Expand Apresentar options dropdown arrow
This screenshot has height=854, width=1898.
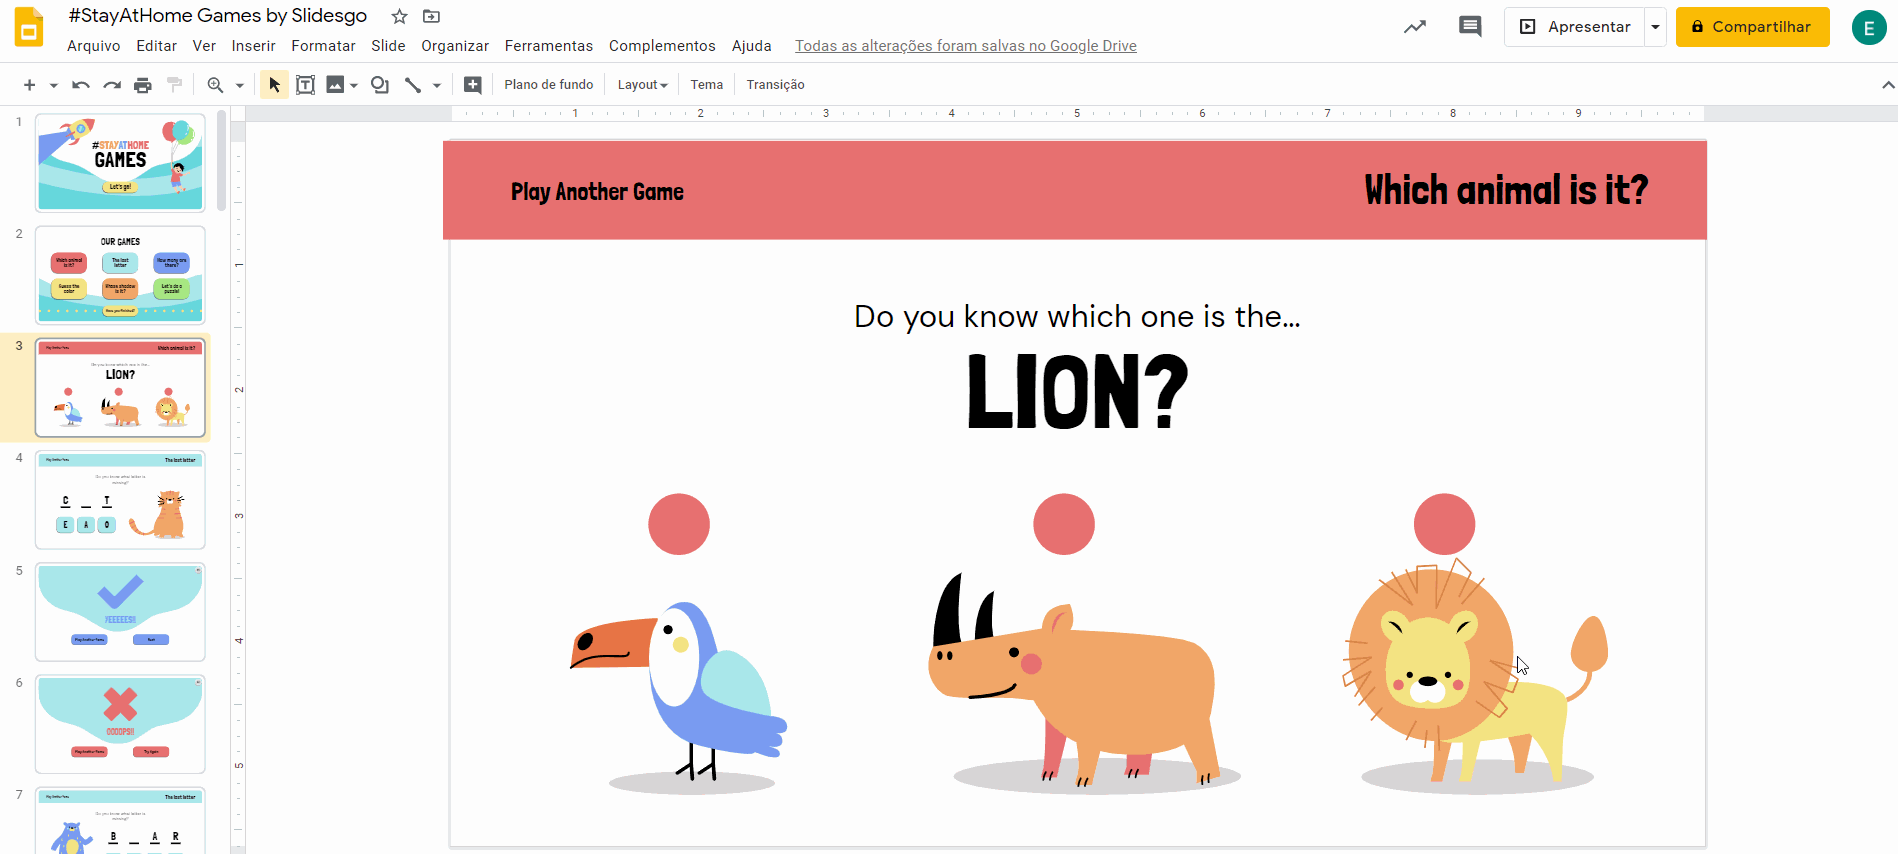tap(1656, 27)
